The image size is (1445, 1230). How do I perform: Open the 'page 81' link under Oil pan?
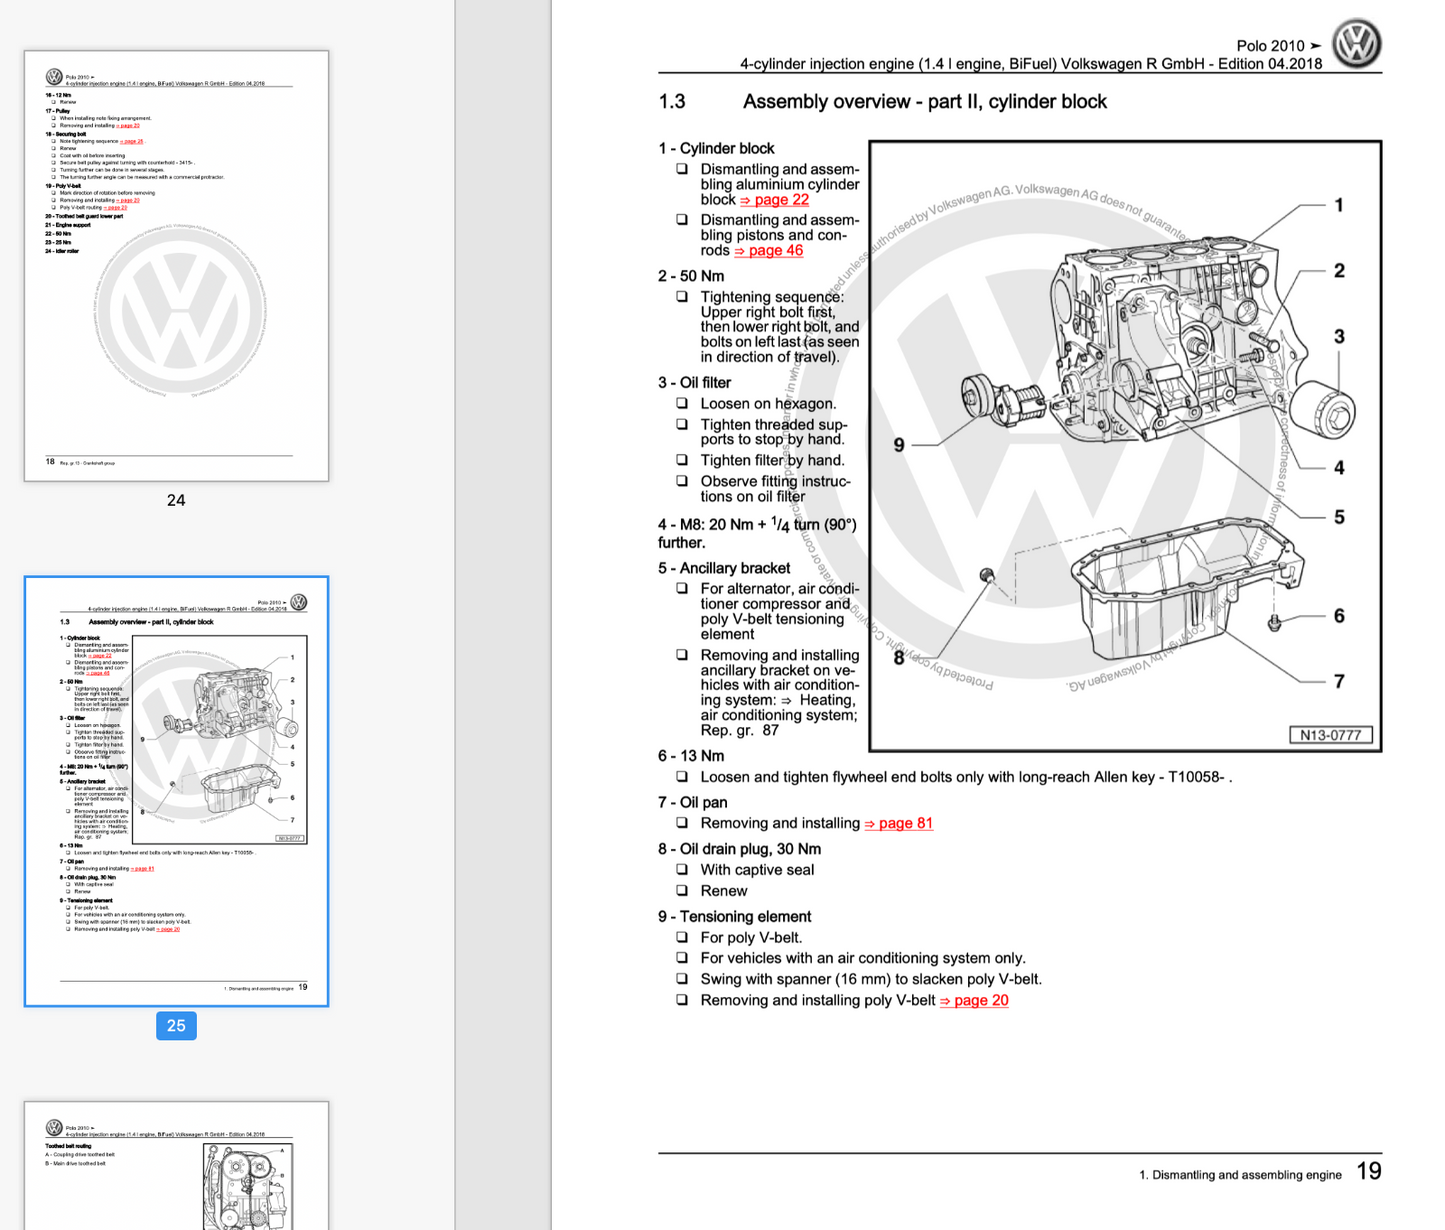(x=898, y=824)
